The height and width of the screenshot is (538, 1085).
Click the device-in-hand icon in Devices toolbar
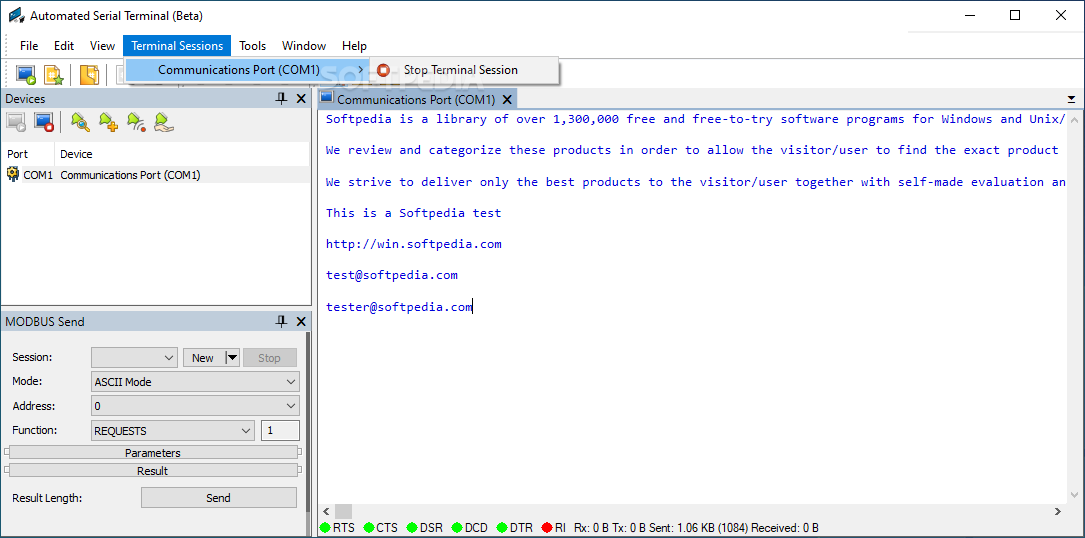pyautogui.click(x=164, y=123)
